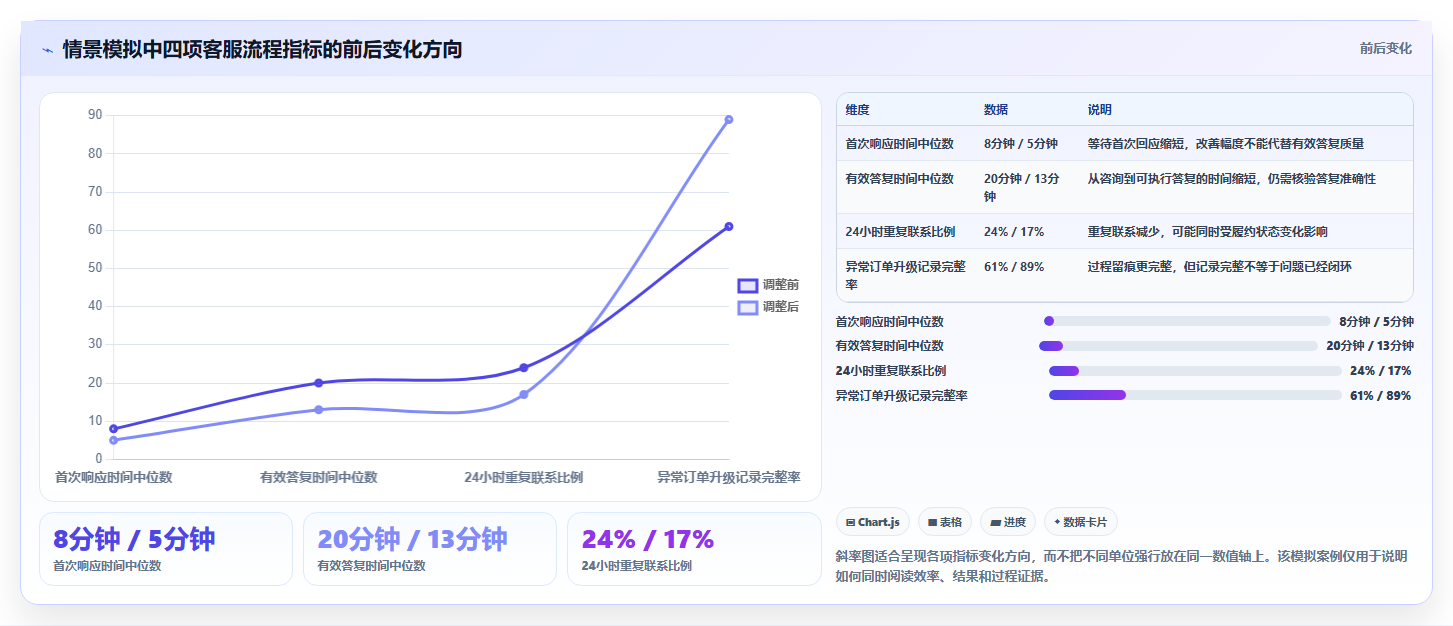Click progress value 20分钟 / 13分钟
1453x626 pixels.
click(1370, 346)
